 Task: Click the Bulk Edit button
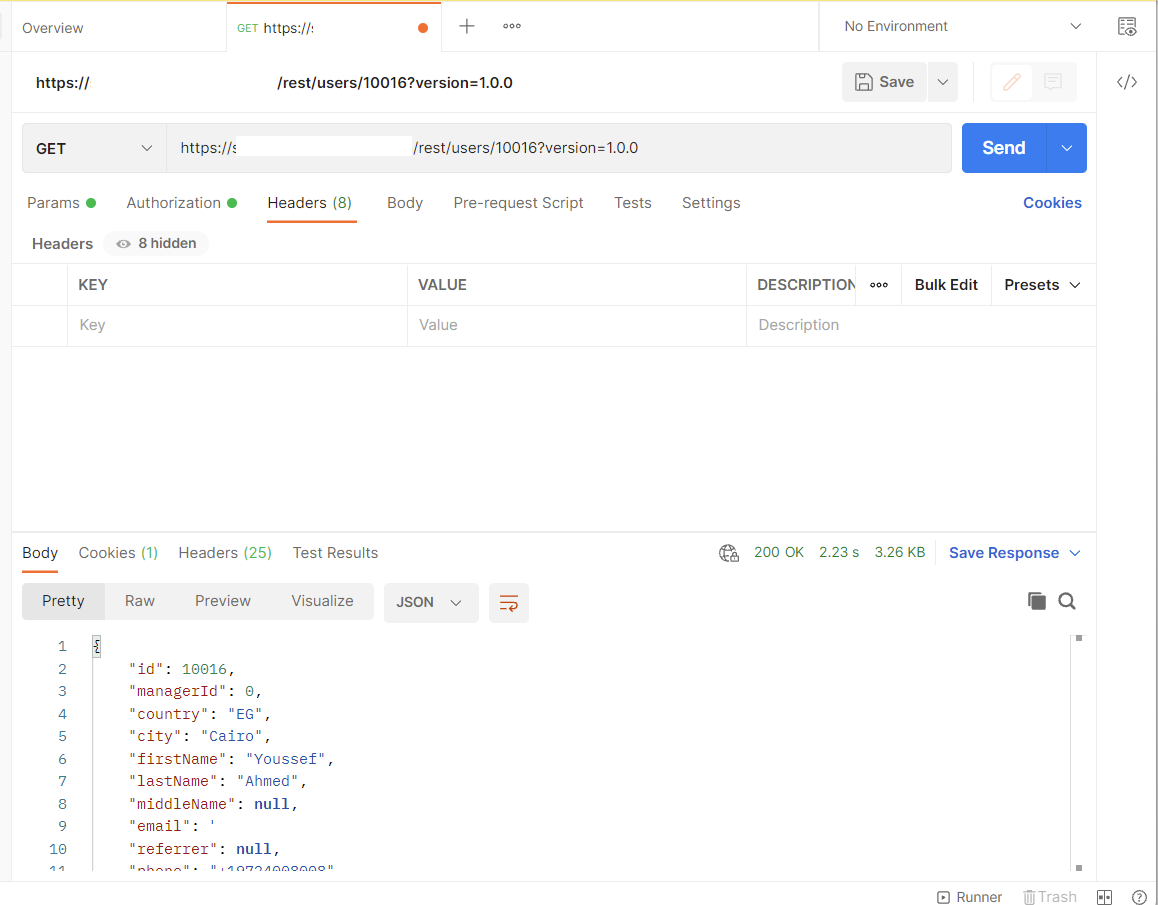coord(946,285)
